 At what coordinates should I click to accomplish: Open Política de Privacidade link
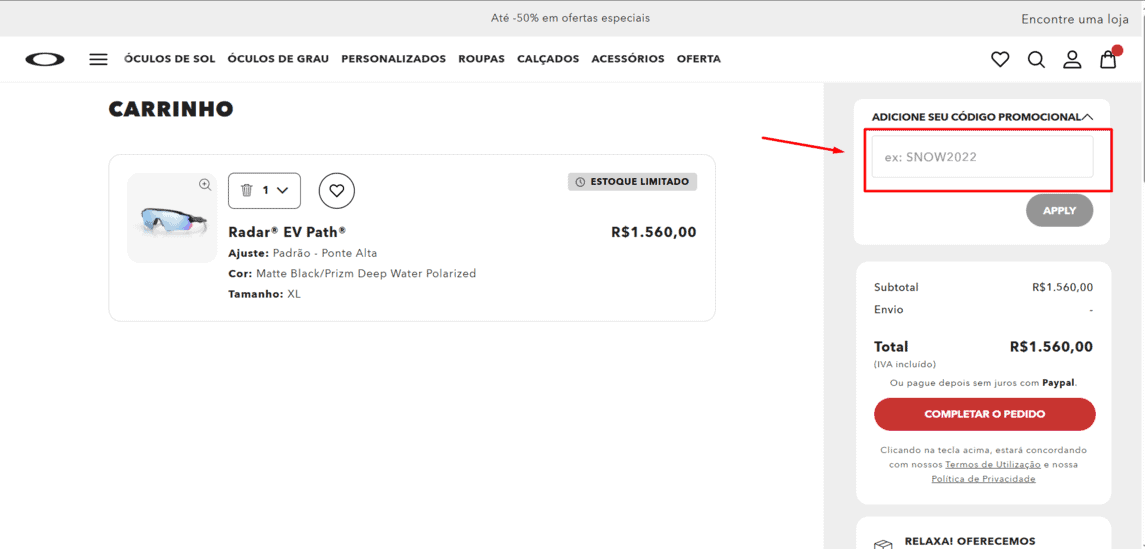point(984,479)
